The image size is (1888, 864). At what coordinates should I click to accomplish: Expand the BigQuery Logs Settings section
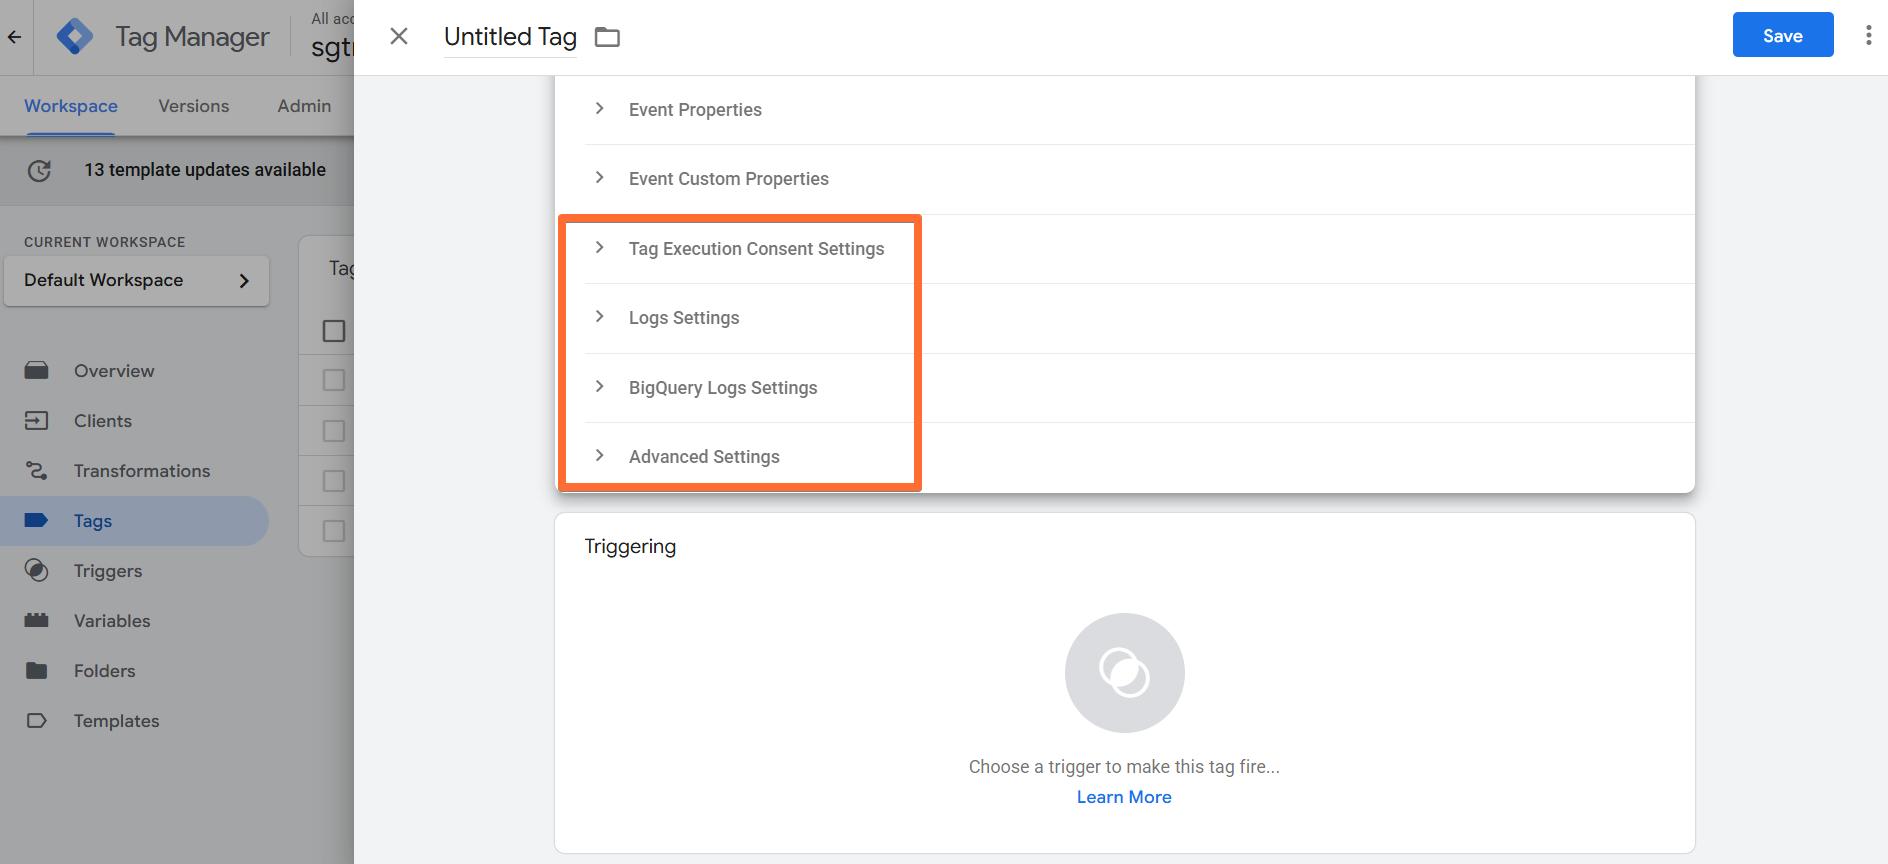(x=723, y=388)
